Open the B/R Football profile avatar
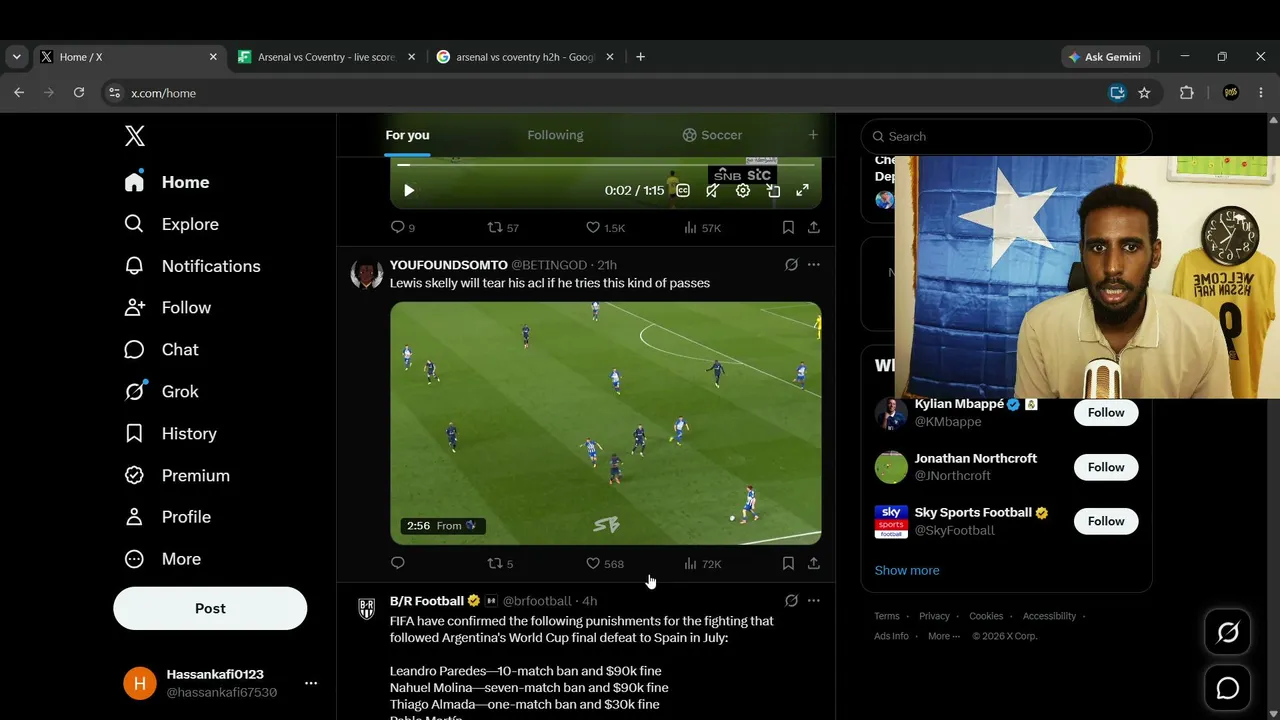This screenshot has width=1280, height=720. coord(367,609)
